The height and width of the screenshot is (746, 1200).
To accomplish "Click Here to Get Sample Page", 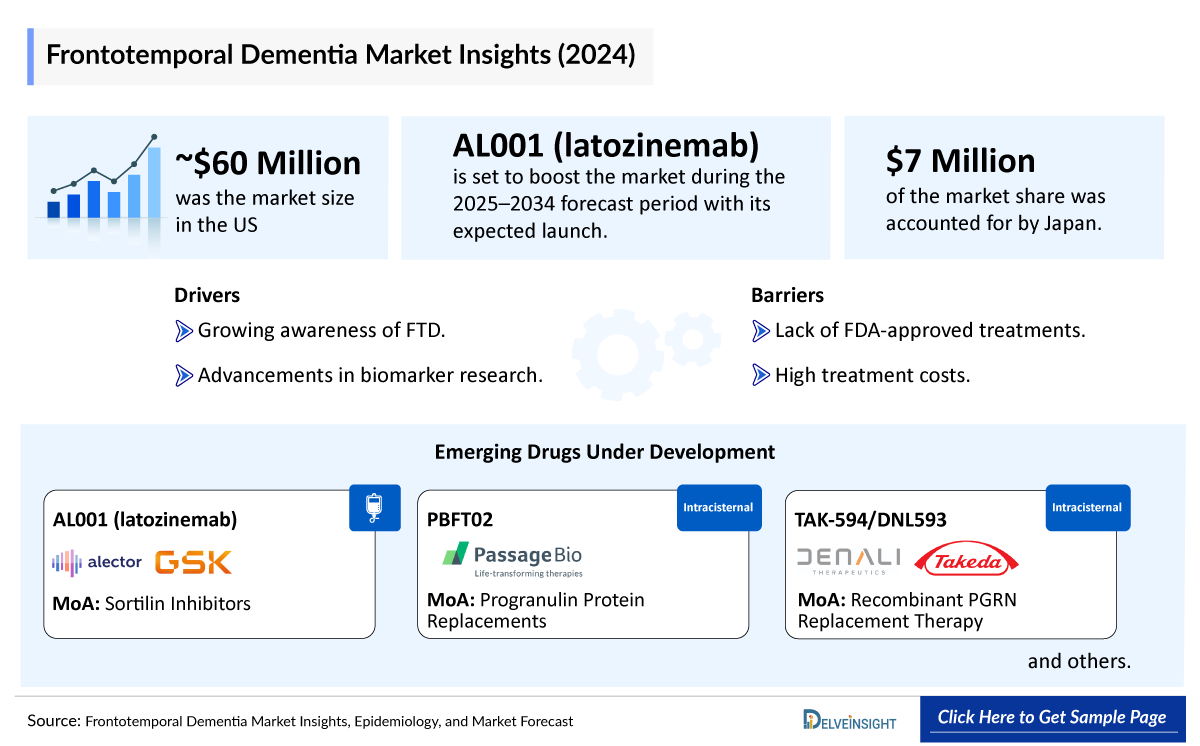I will (1052, 717).
